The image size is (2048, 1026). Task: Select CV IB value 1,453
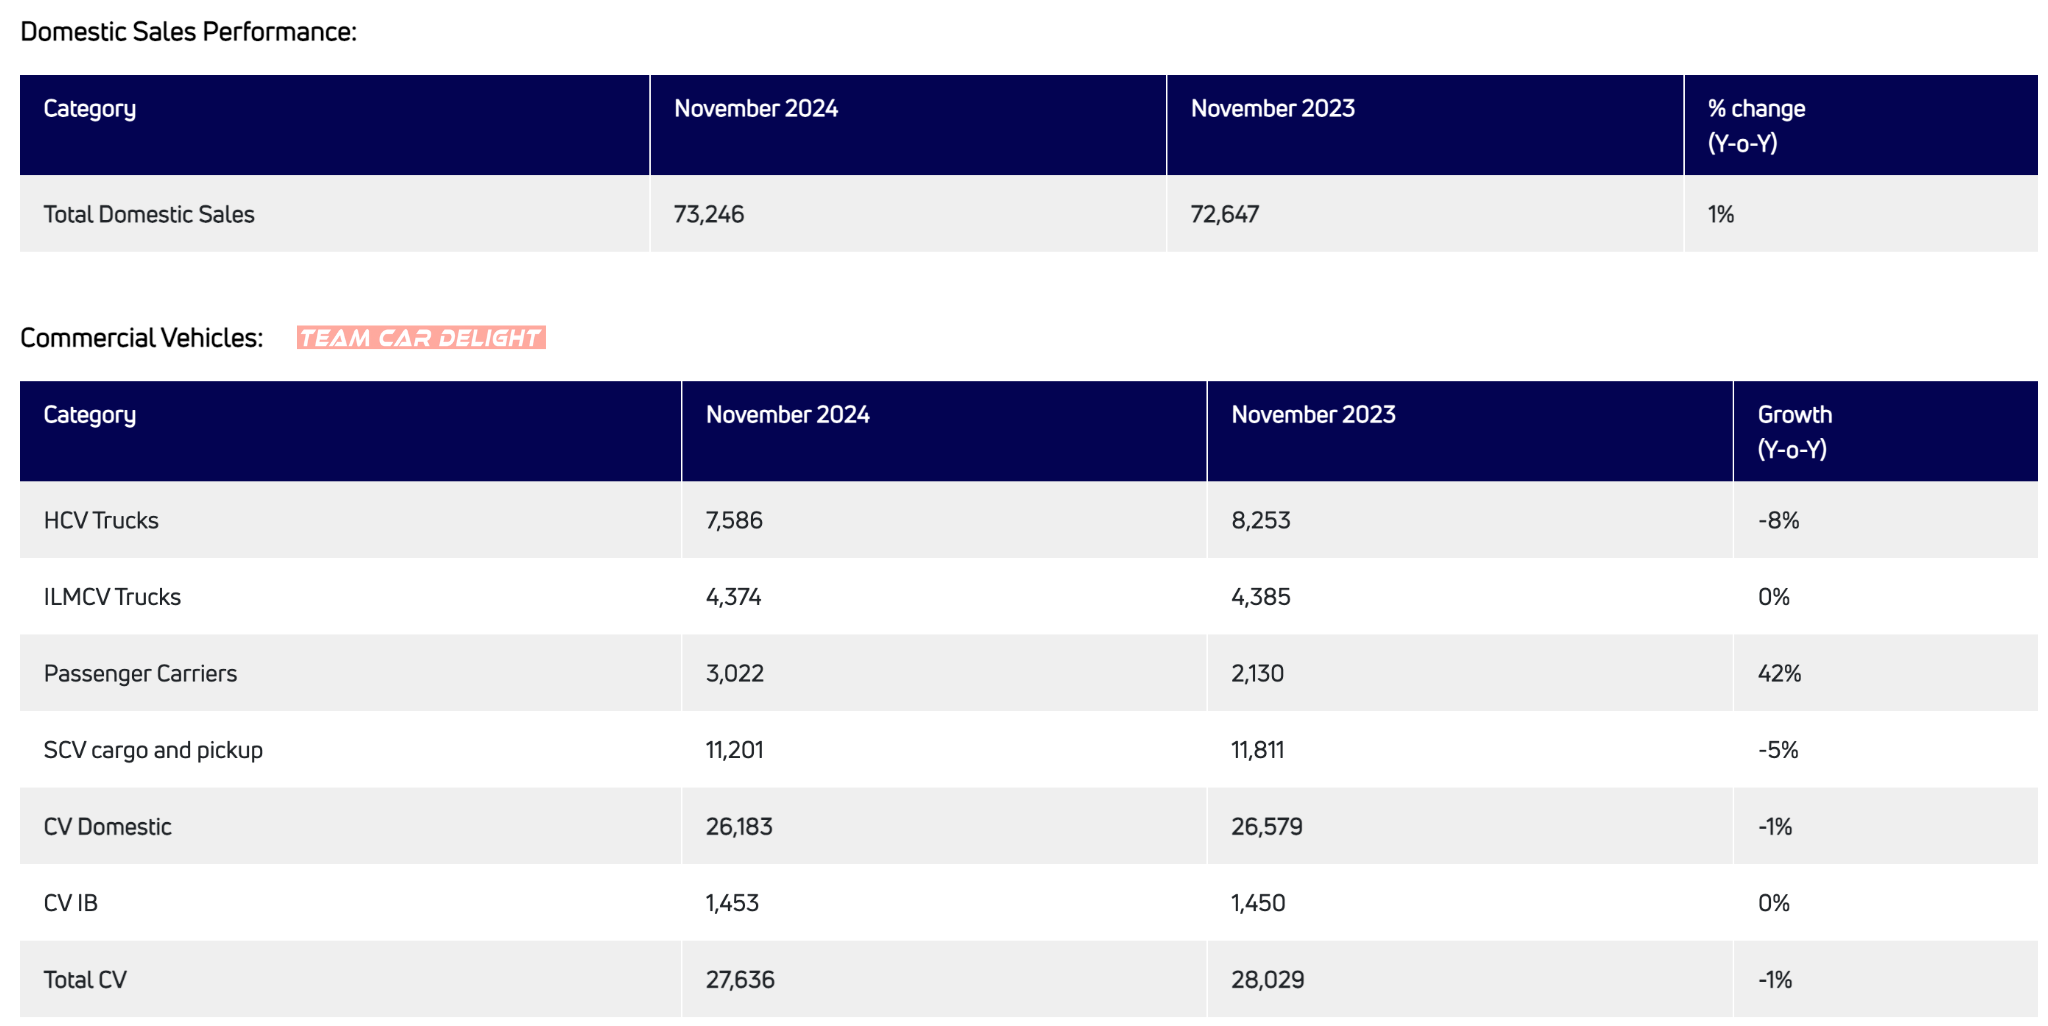point(732,903)
